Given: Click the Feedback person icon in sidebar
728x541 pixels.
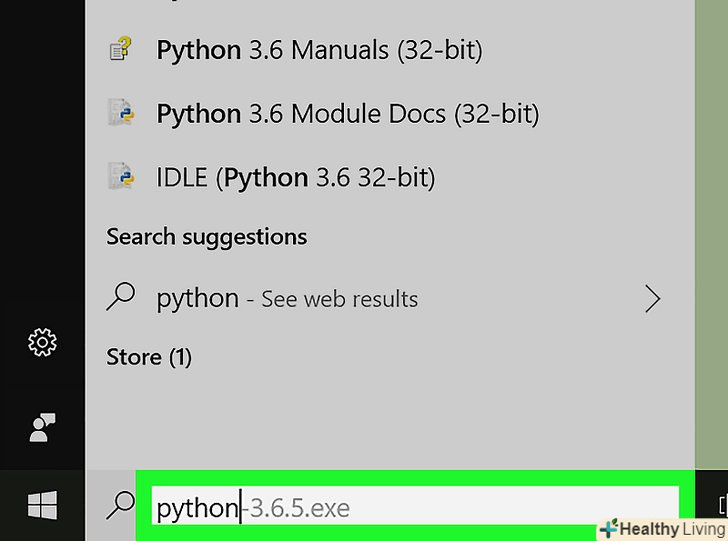Looking at the screenshot, I should click(x=42, y=427).
